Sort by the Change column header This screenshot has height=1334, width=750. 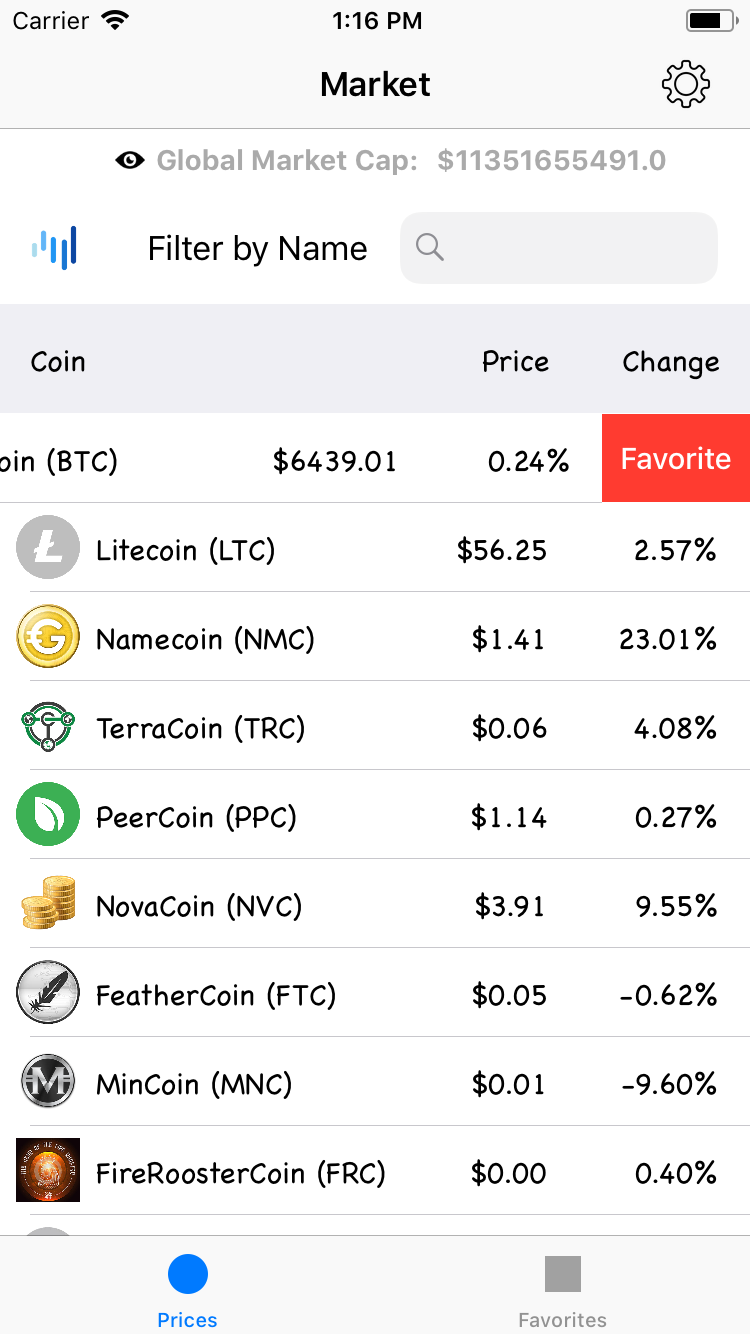point(670,361)
